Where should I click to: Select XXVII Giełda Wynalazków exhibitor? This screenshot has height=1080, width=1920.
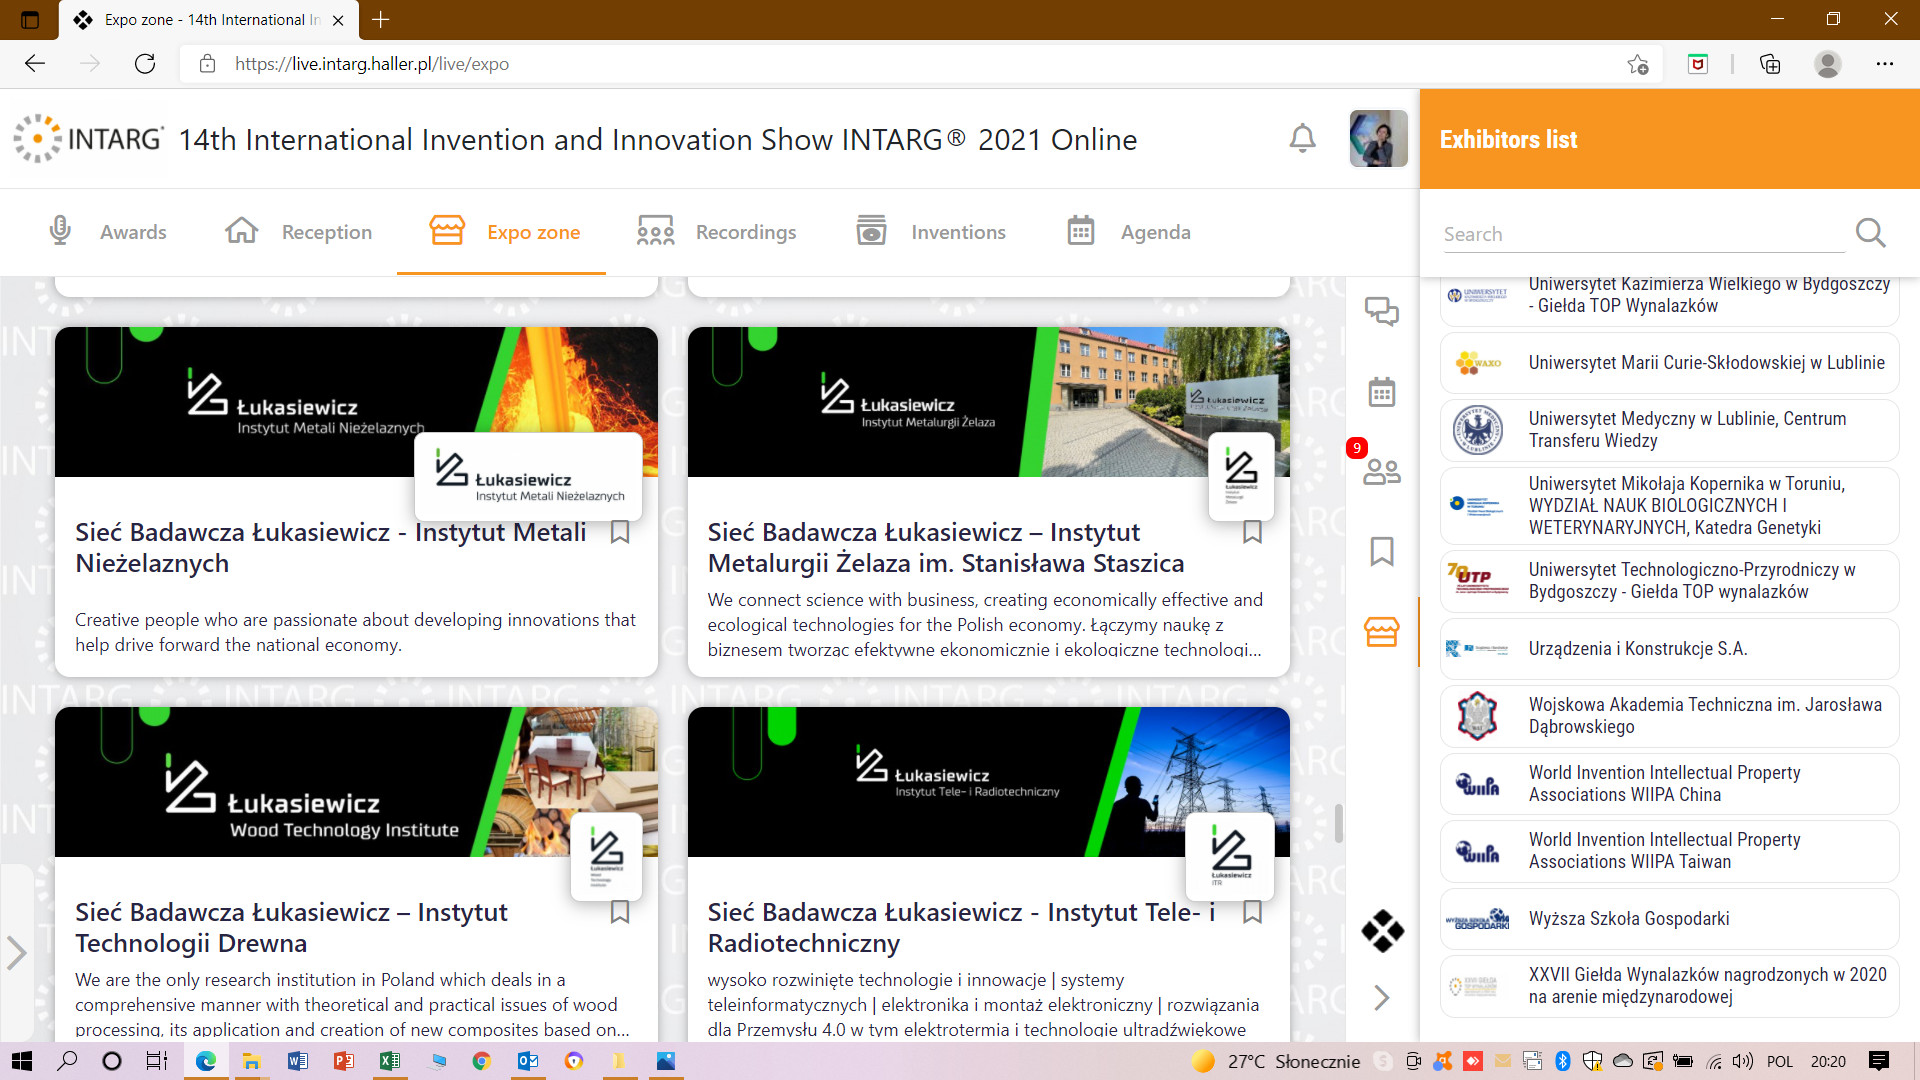(x=1669, y=986)
